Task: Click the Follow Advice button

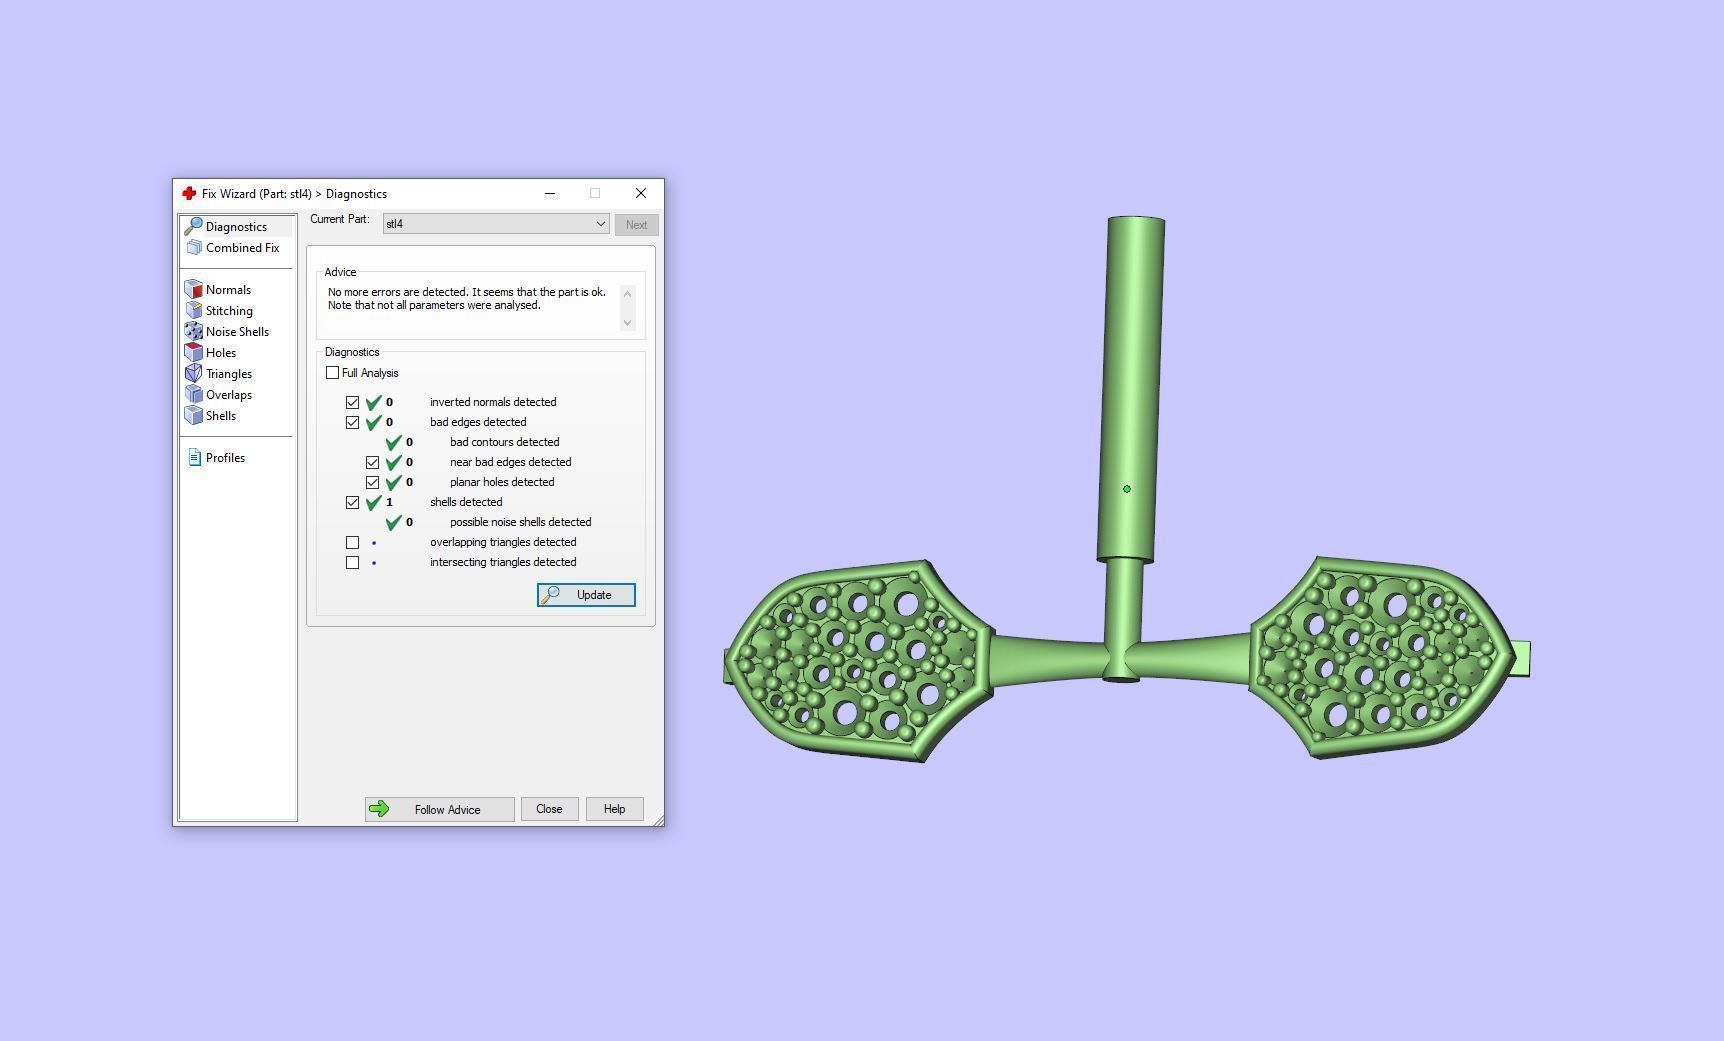Action: pyautogui.click(x=440, y=809)
